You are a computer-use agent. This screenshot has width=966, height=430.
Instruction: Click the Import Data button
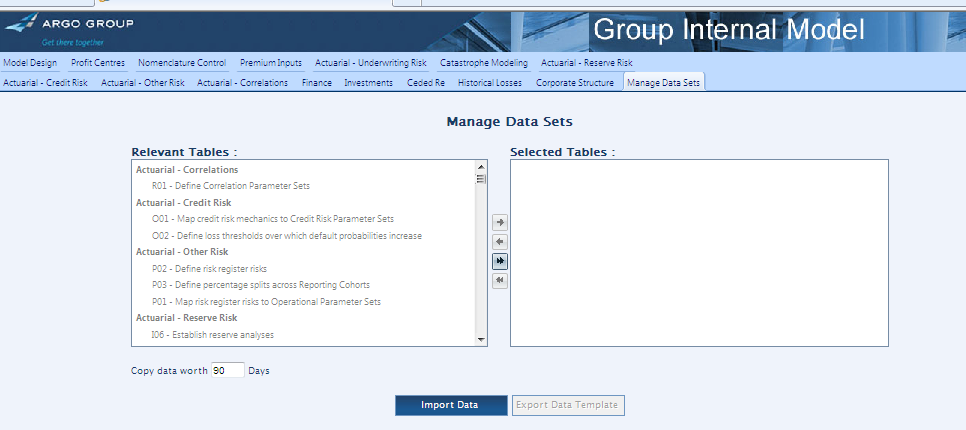tap(450, 405)
